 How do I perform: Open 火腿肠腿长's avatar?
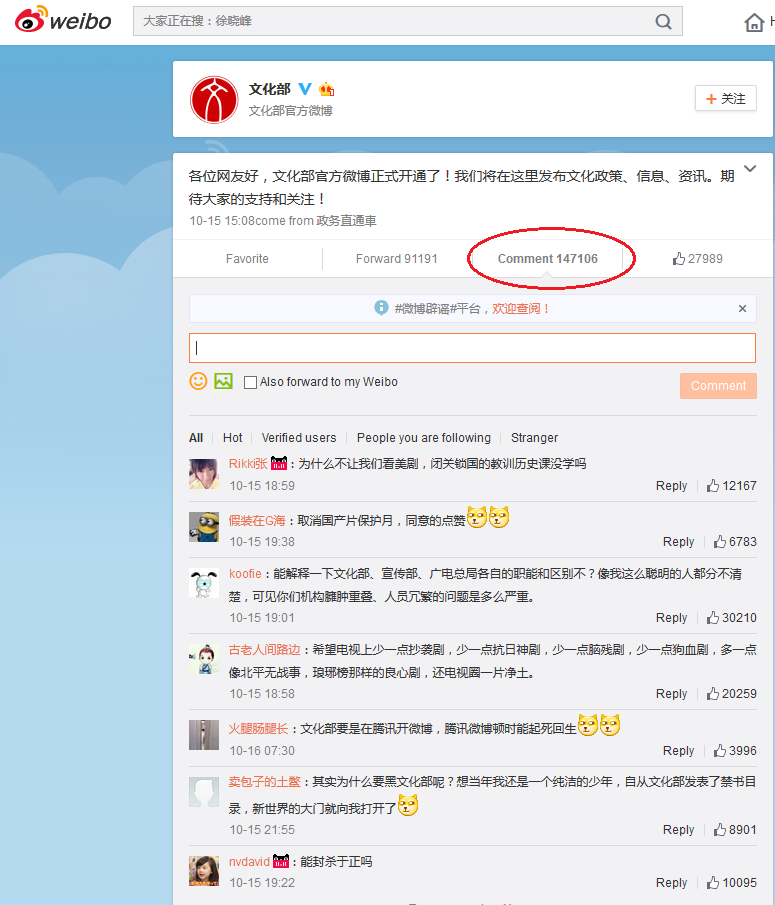[x=204, y=735]
